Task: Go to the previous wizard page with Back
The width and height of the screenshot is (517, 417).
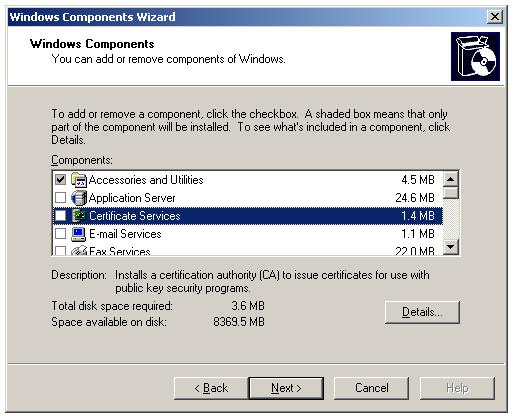Action: click(x=211, y=388)
